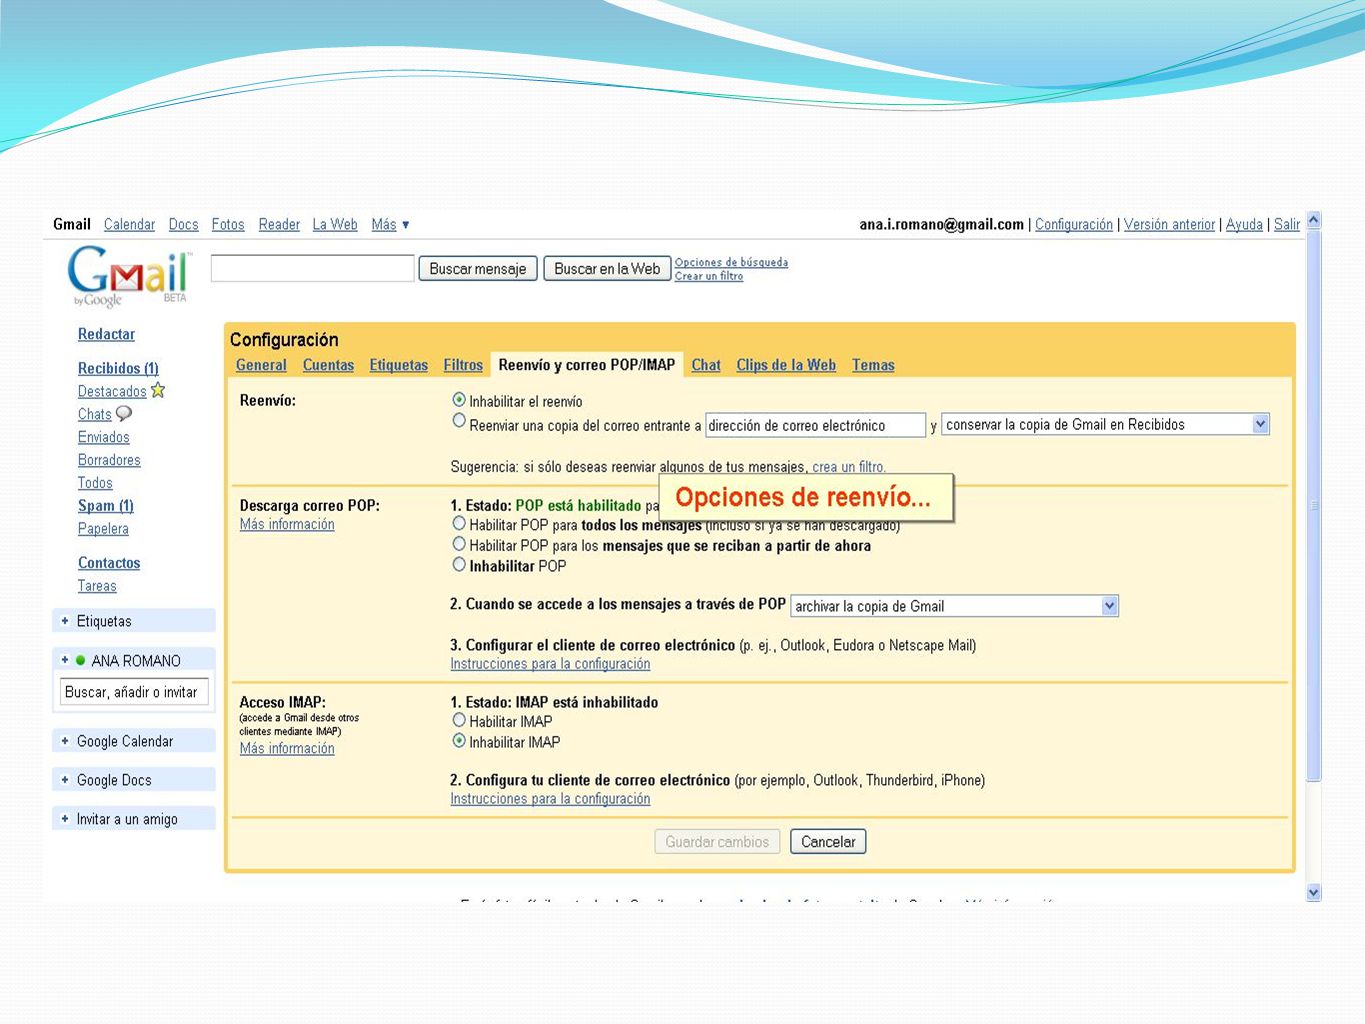1365x1024 pixels.
Task: Open the Borradores folder
Action: tap(109, 460)
